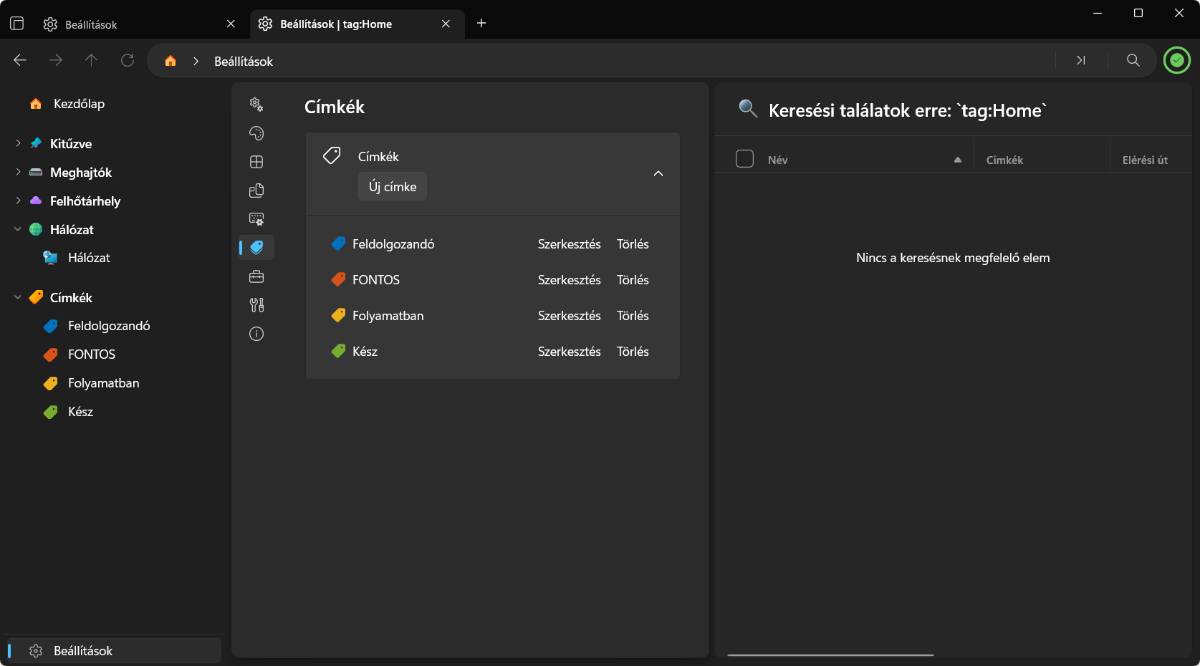Edit the Feldolgozandó tag
Image resolution: width=1200 pixels, height=666 pixels.
569,244
